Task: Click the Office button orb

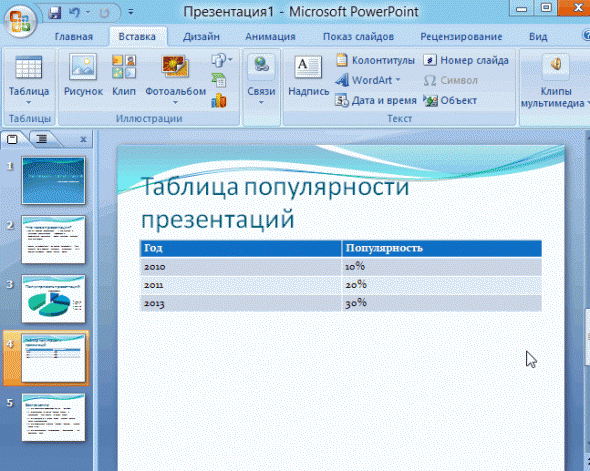Action: [21, 21]
